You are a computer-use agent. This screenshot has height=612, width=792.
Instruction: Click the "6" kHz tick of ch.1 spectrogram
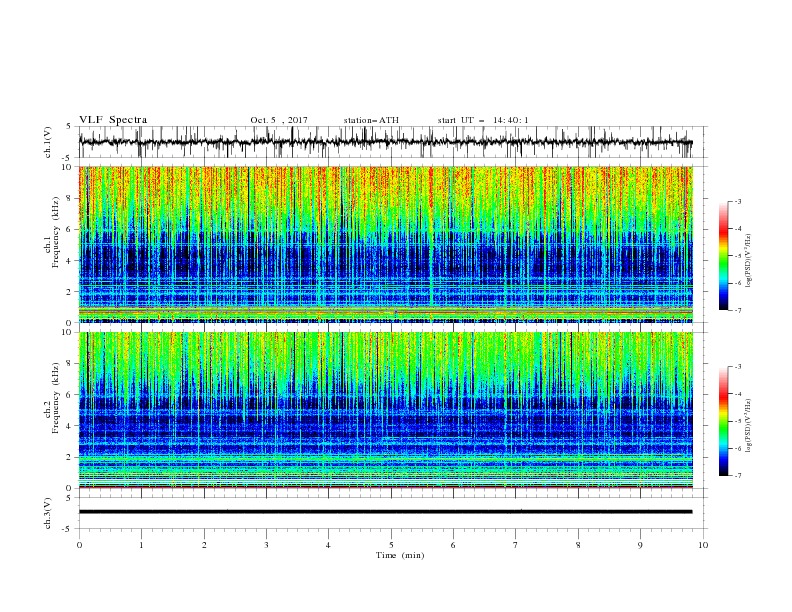pyautogui.click(x=70, y=229)
